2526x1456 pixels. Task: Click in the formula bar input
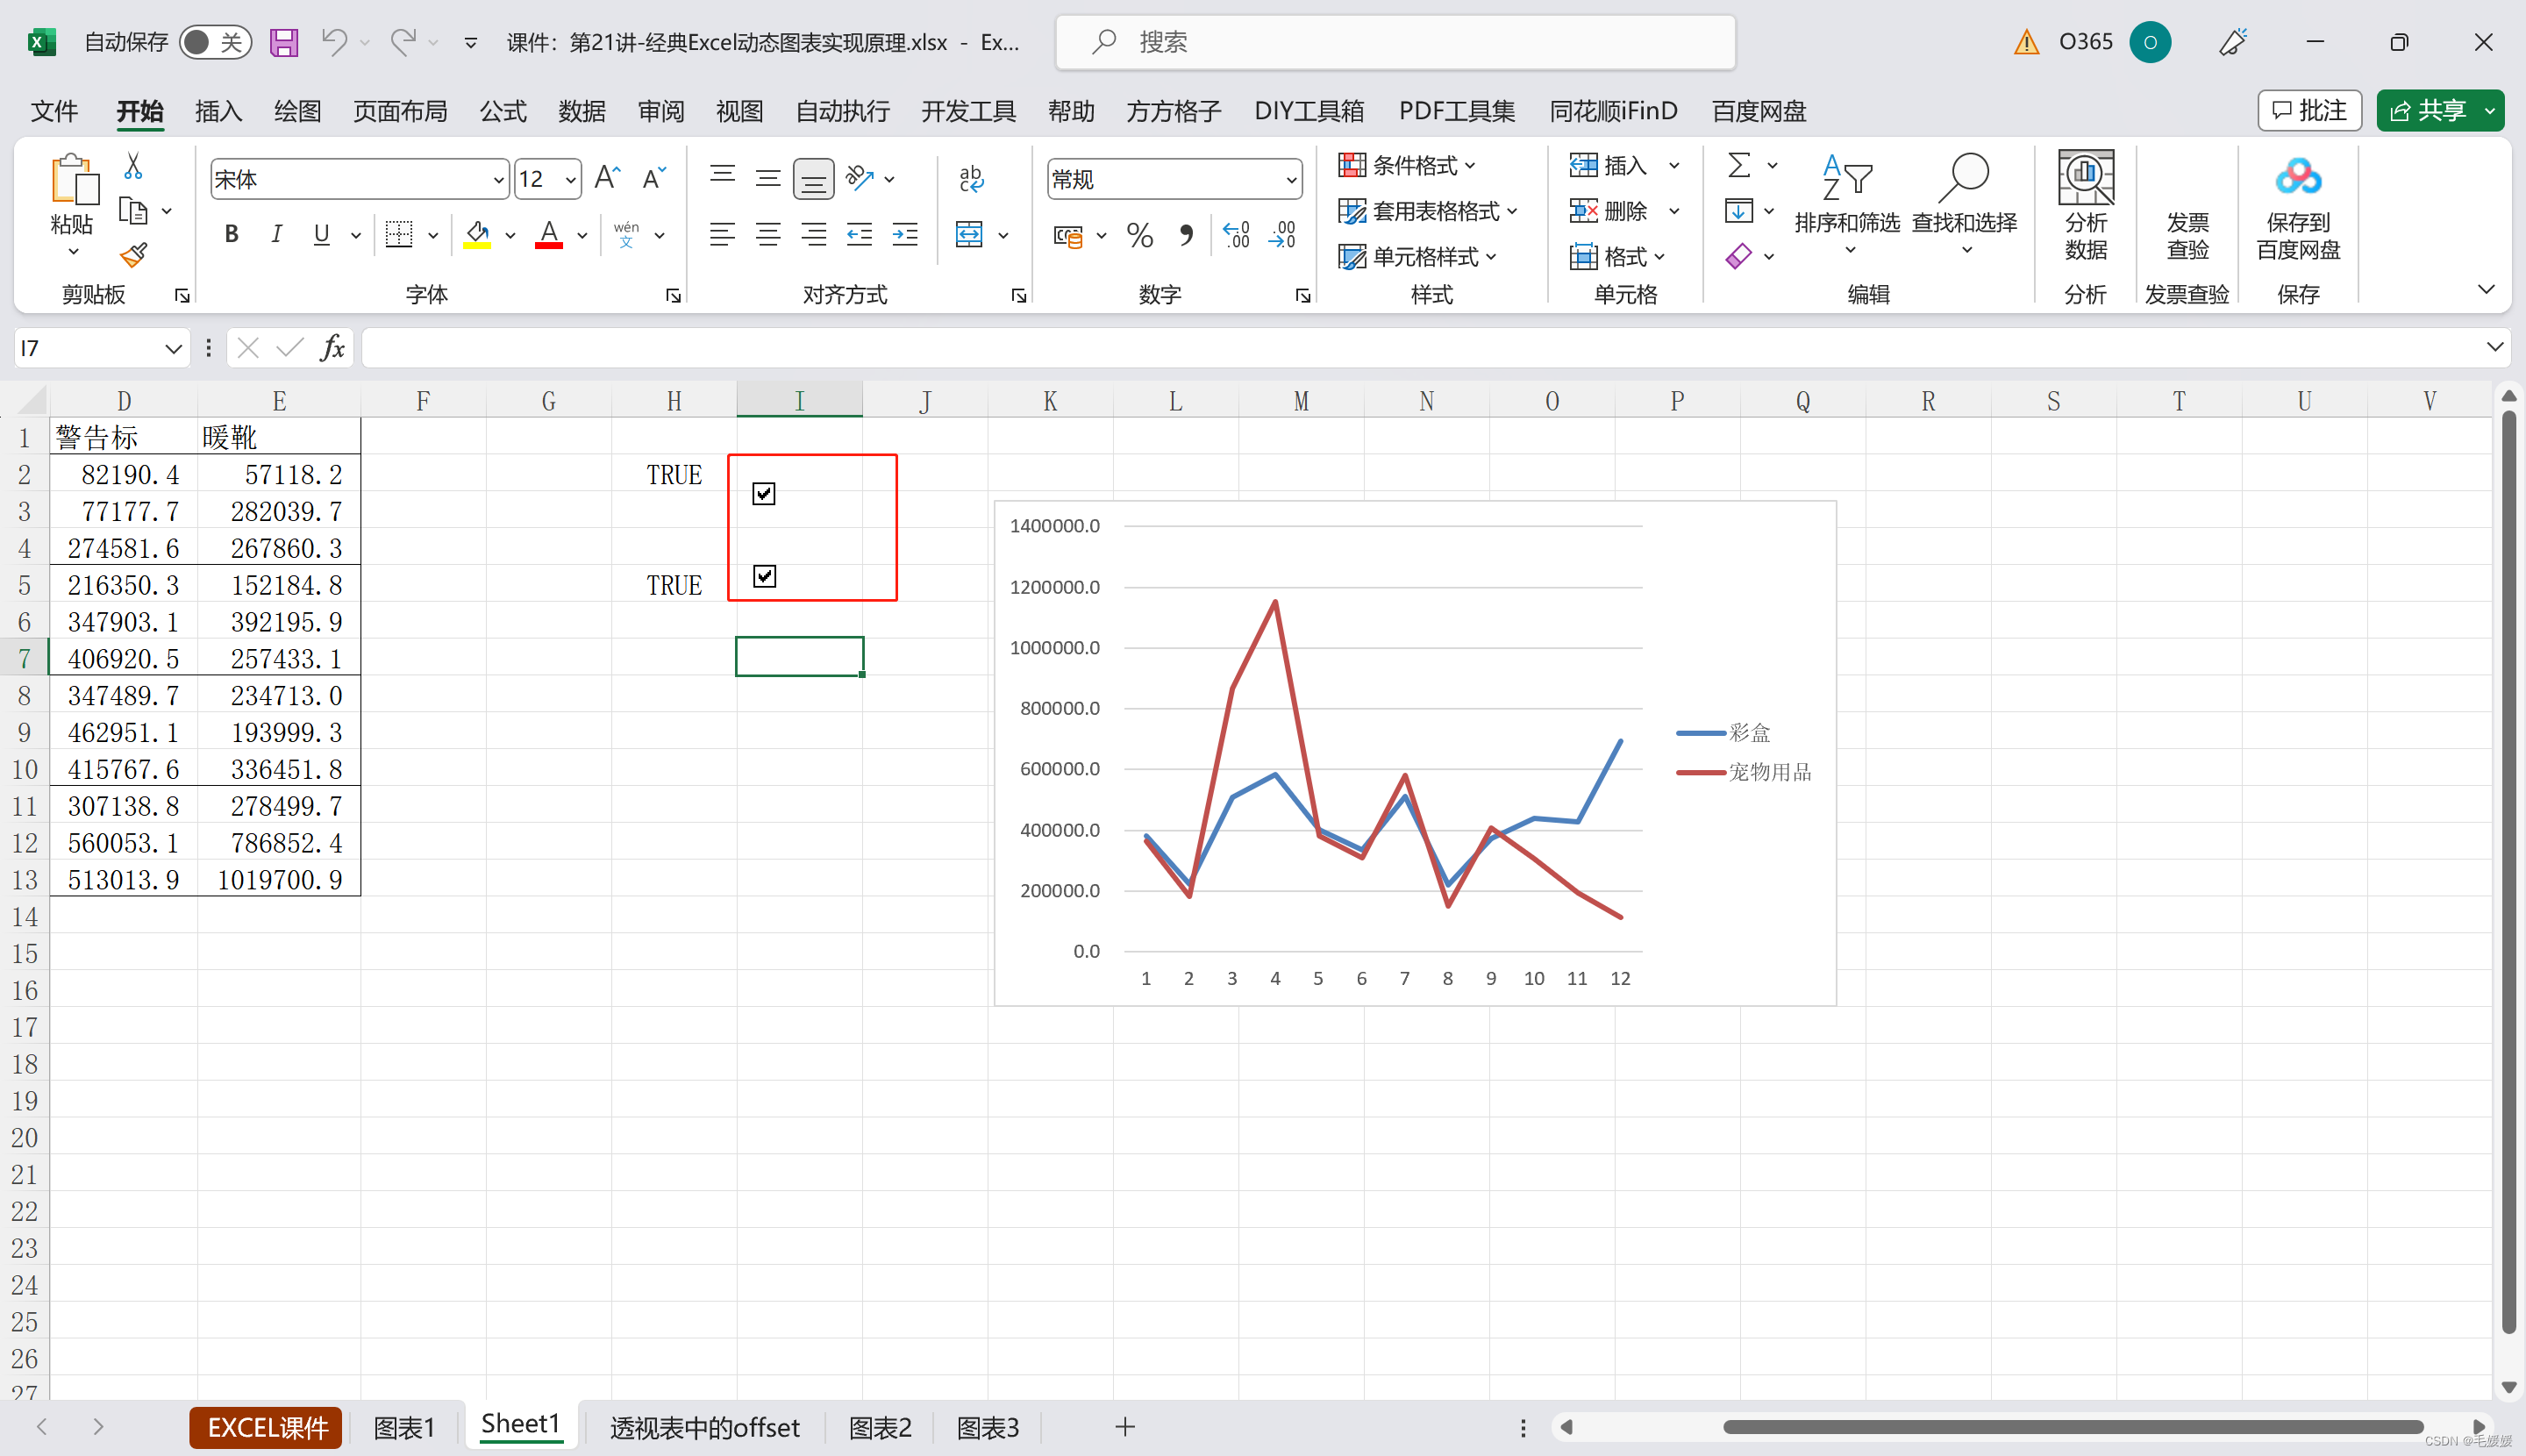pos(1420,347)
